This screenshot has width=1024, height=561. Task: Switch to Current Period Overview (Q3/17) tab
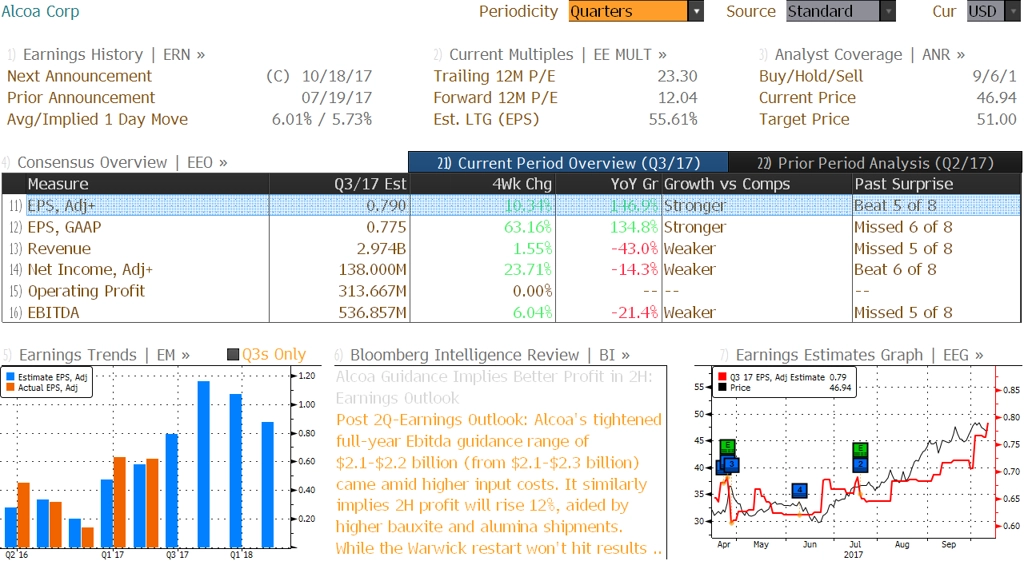click(x=568, y=163)
